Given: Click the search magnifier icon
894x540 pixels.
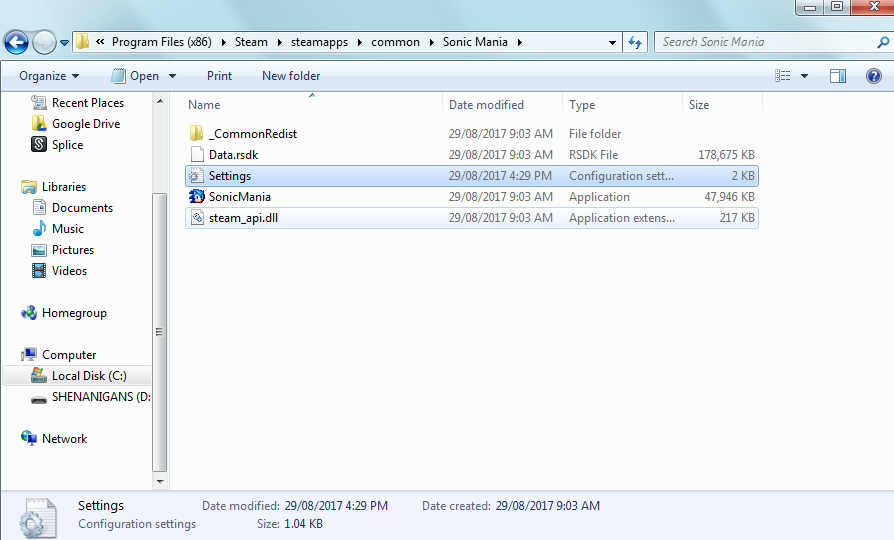Looking at the screenshot, I should [883, 42].
